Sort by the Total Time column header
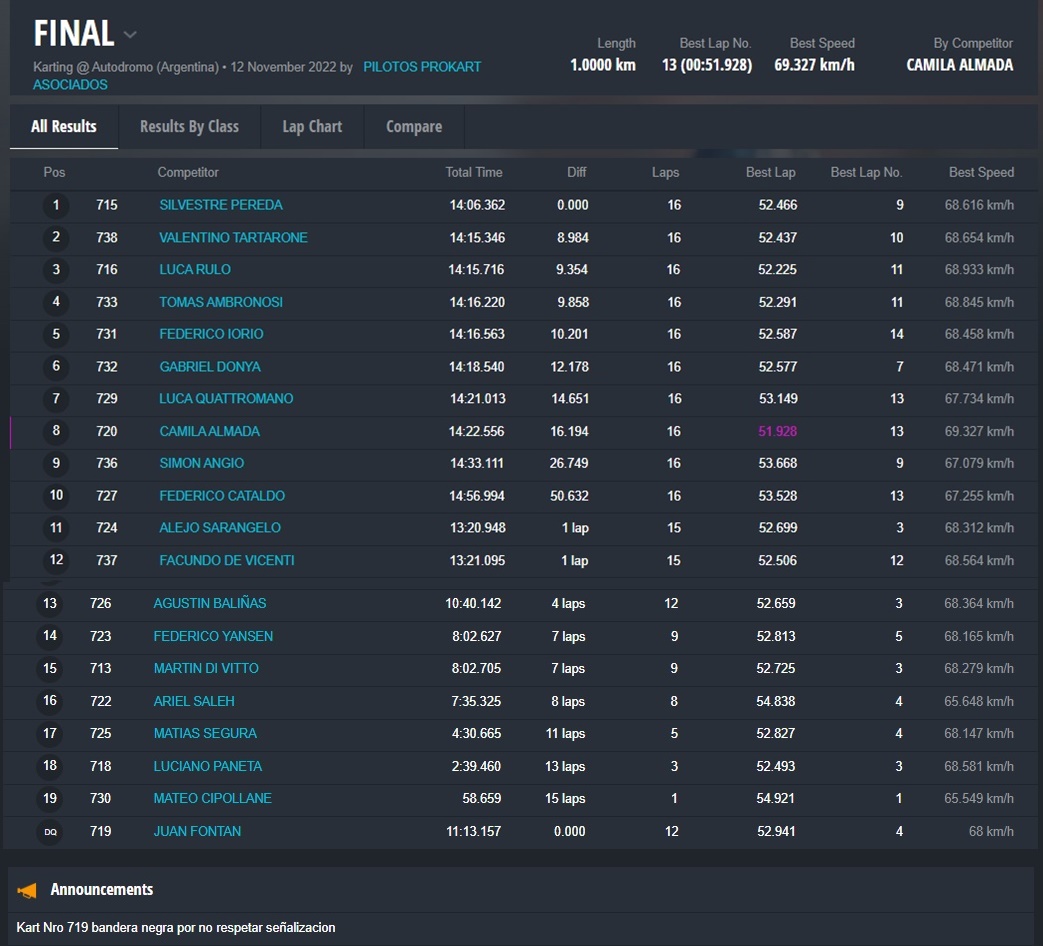This screenshot has height=946, width=1043. point(474,173)
